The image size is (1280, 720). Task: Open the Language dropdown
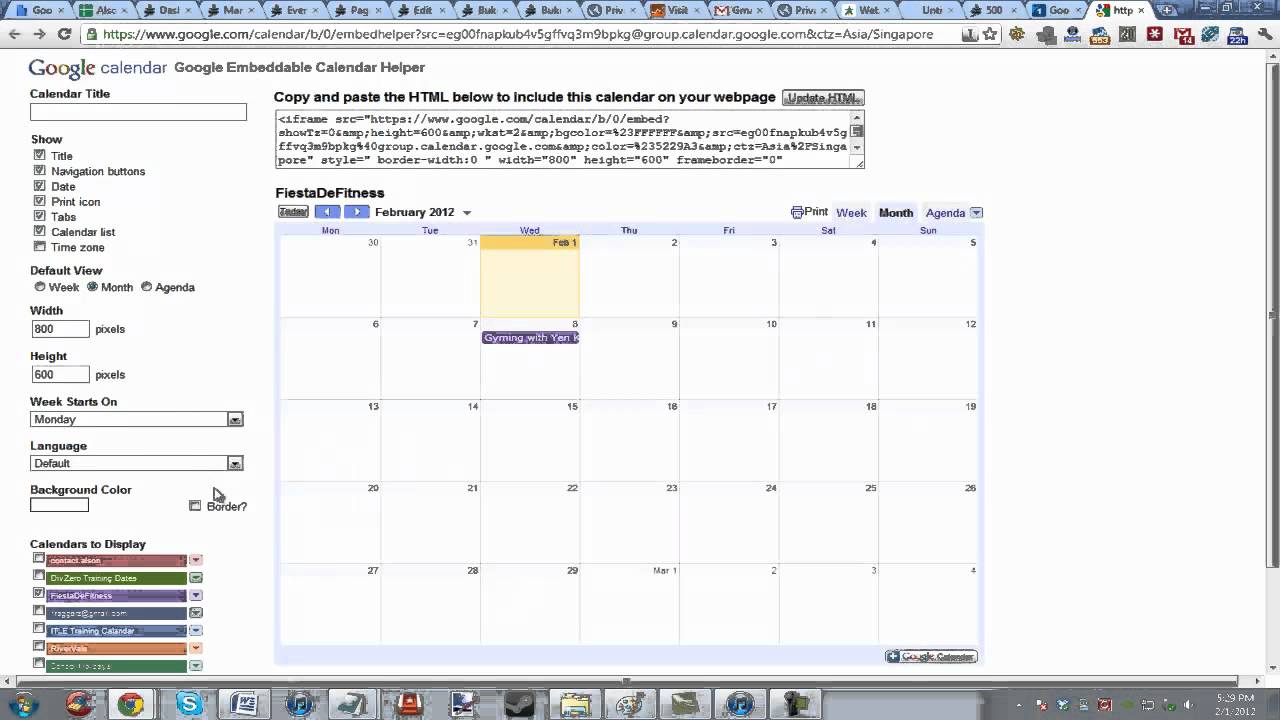coord(137,463)
